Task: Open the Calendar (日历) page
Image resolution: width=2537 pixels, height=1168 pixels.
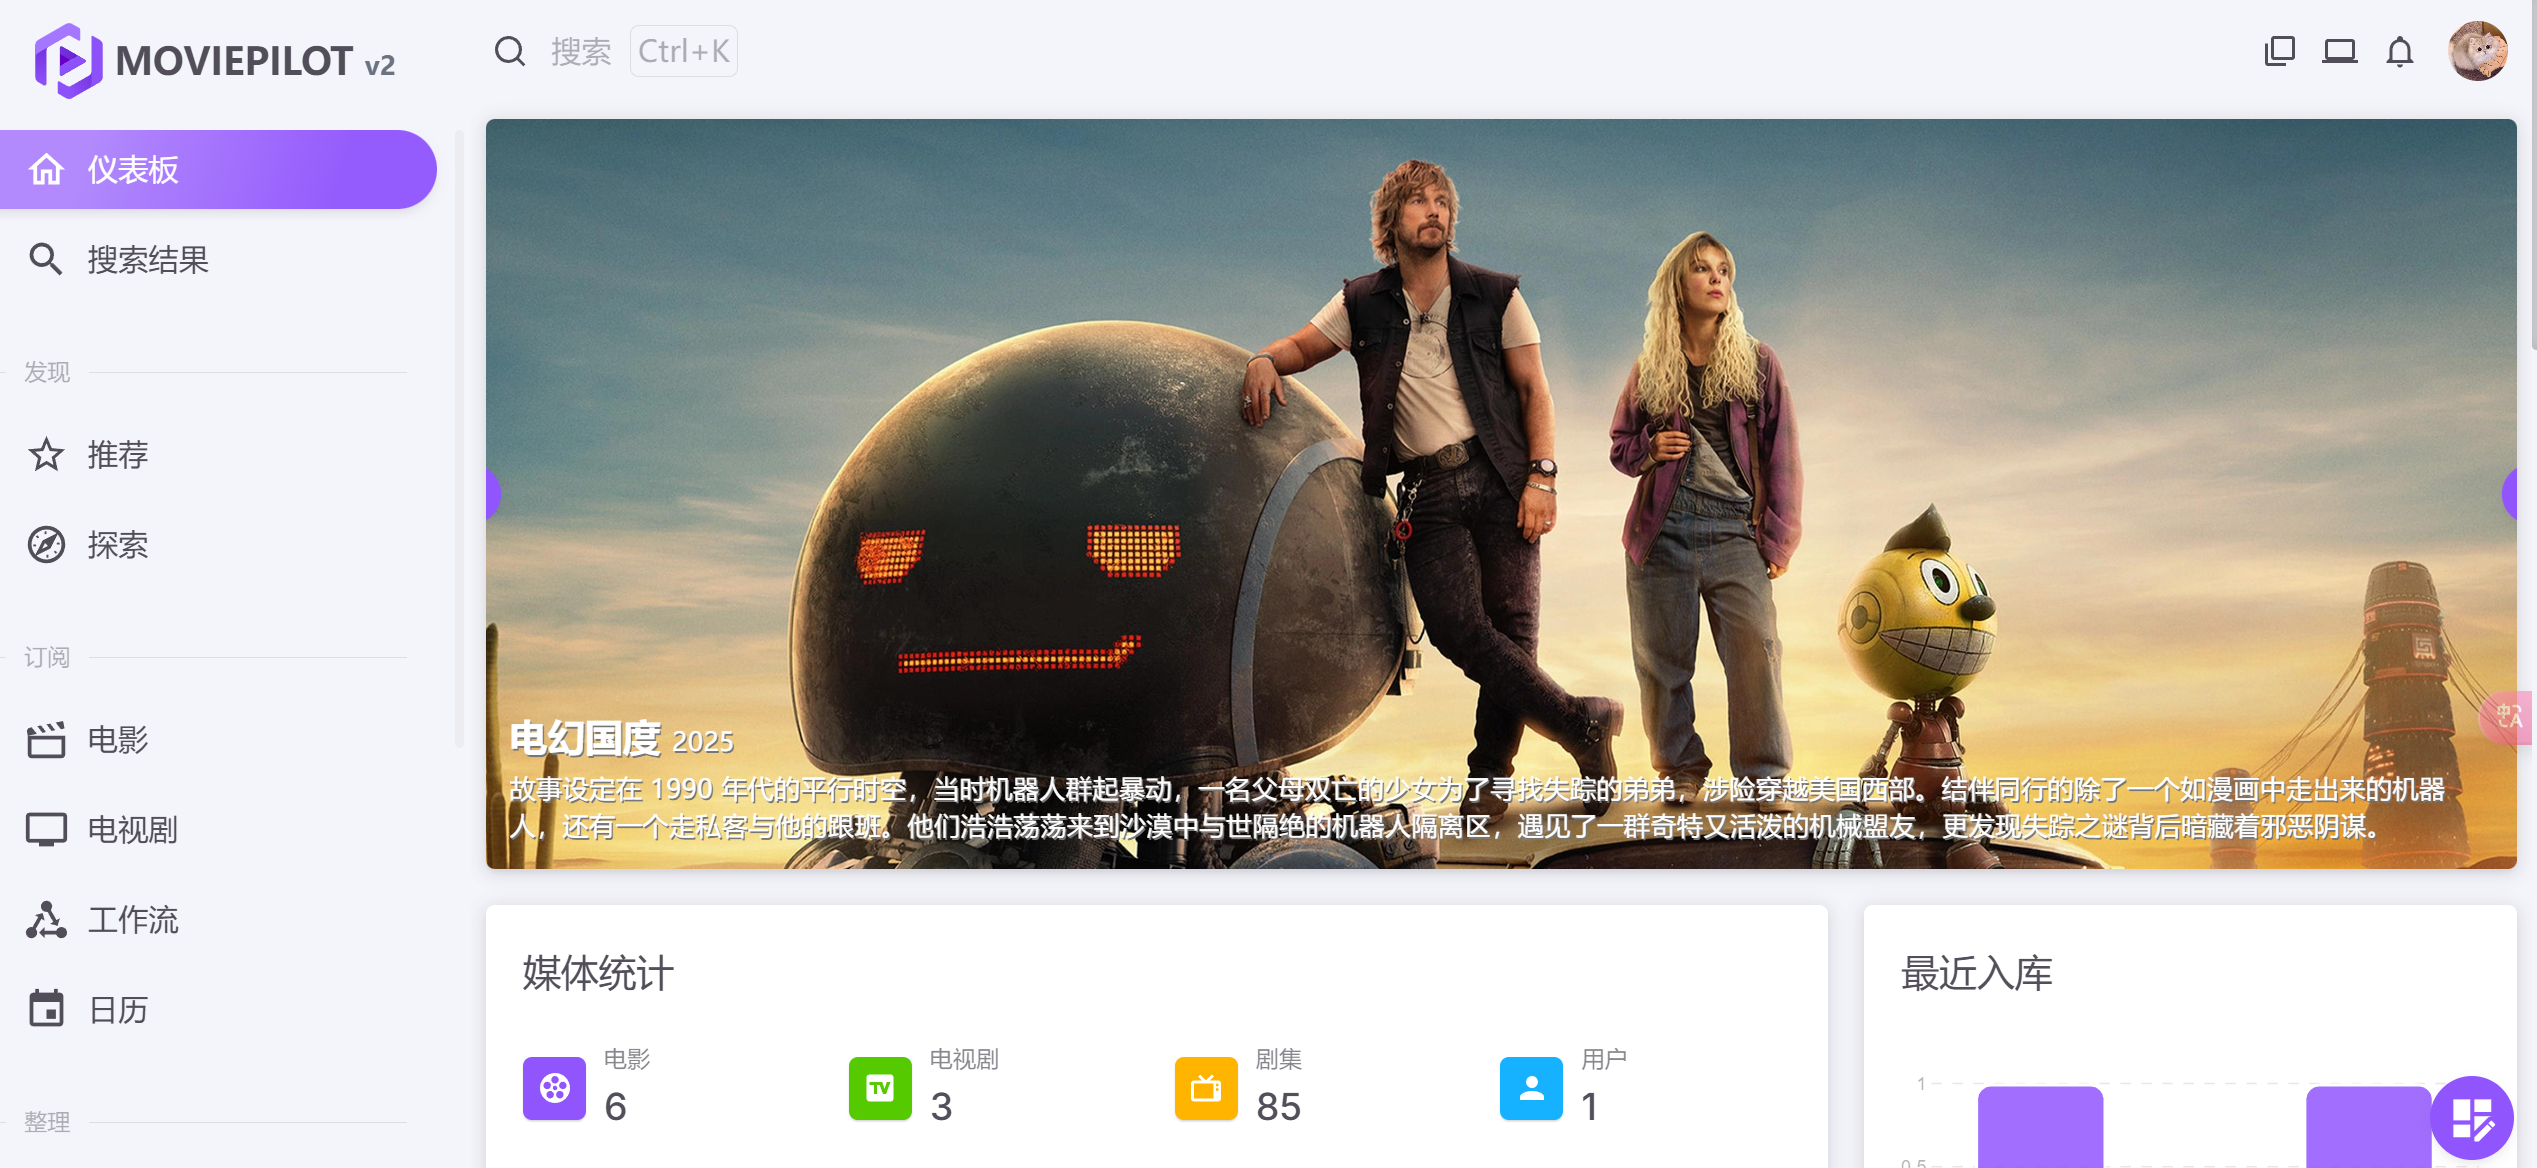Action: click(x=218, y=1010)
